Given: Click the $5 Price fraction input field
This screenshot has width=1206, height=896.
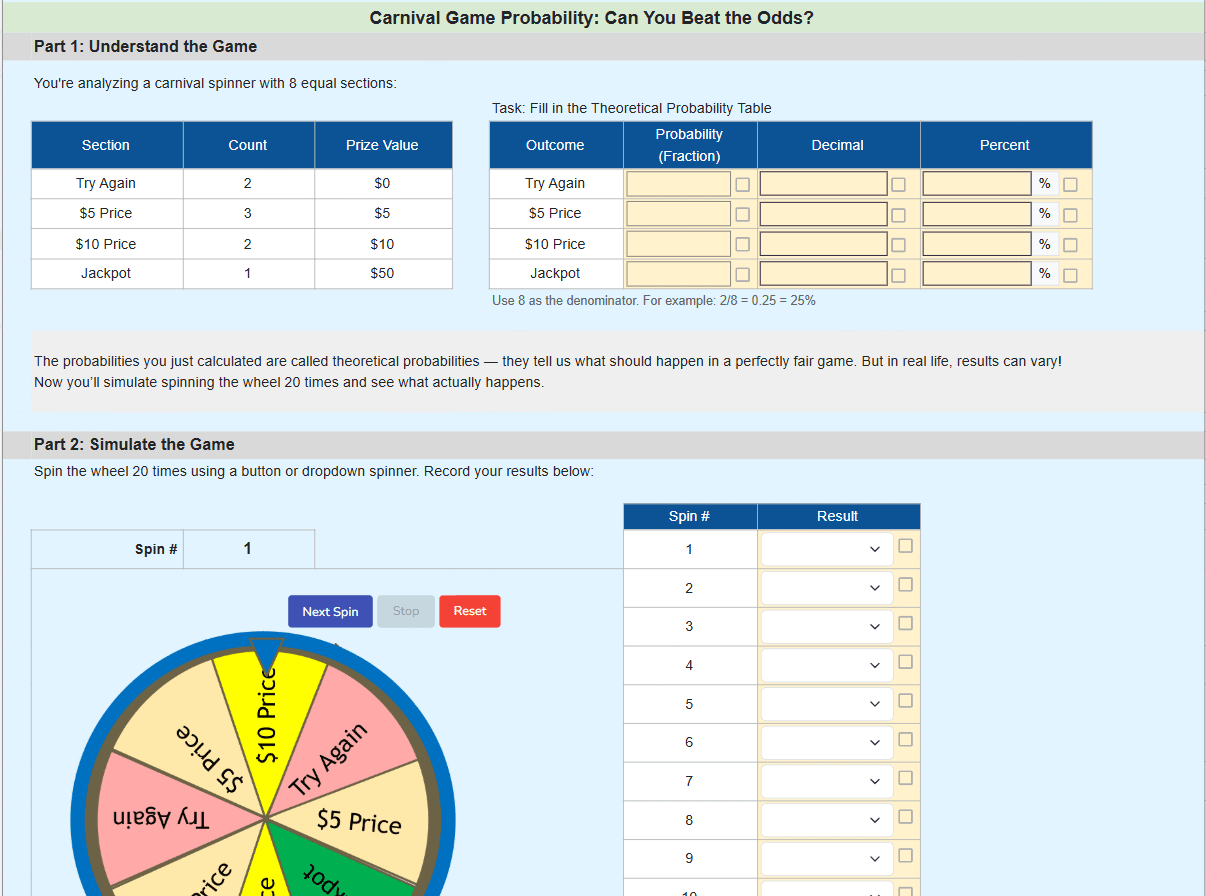Looking at the screenshot, I should tap(679, 214).
